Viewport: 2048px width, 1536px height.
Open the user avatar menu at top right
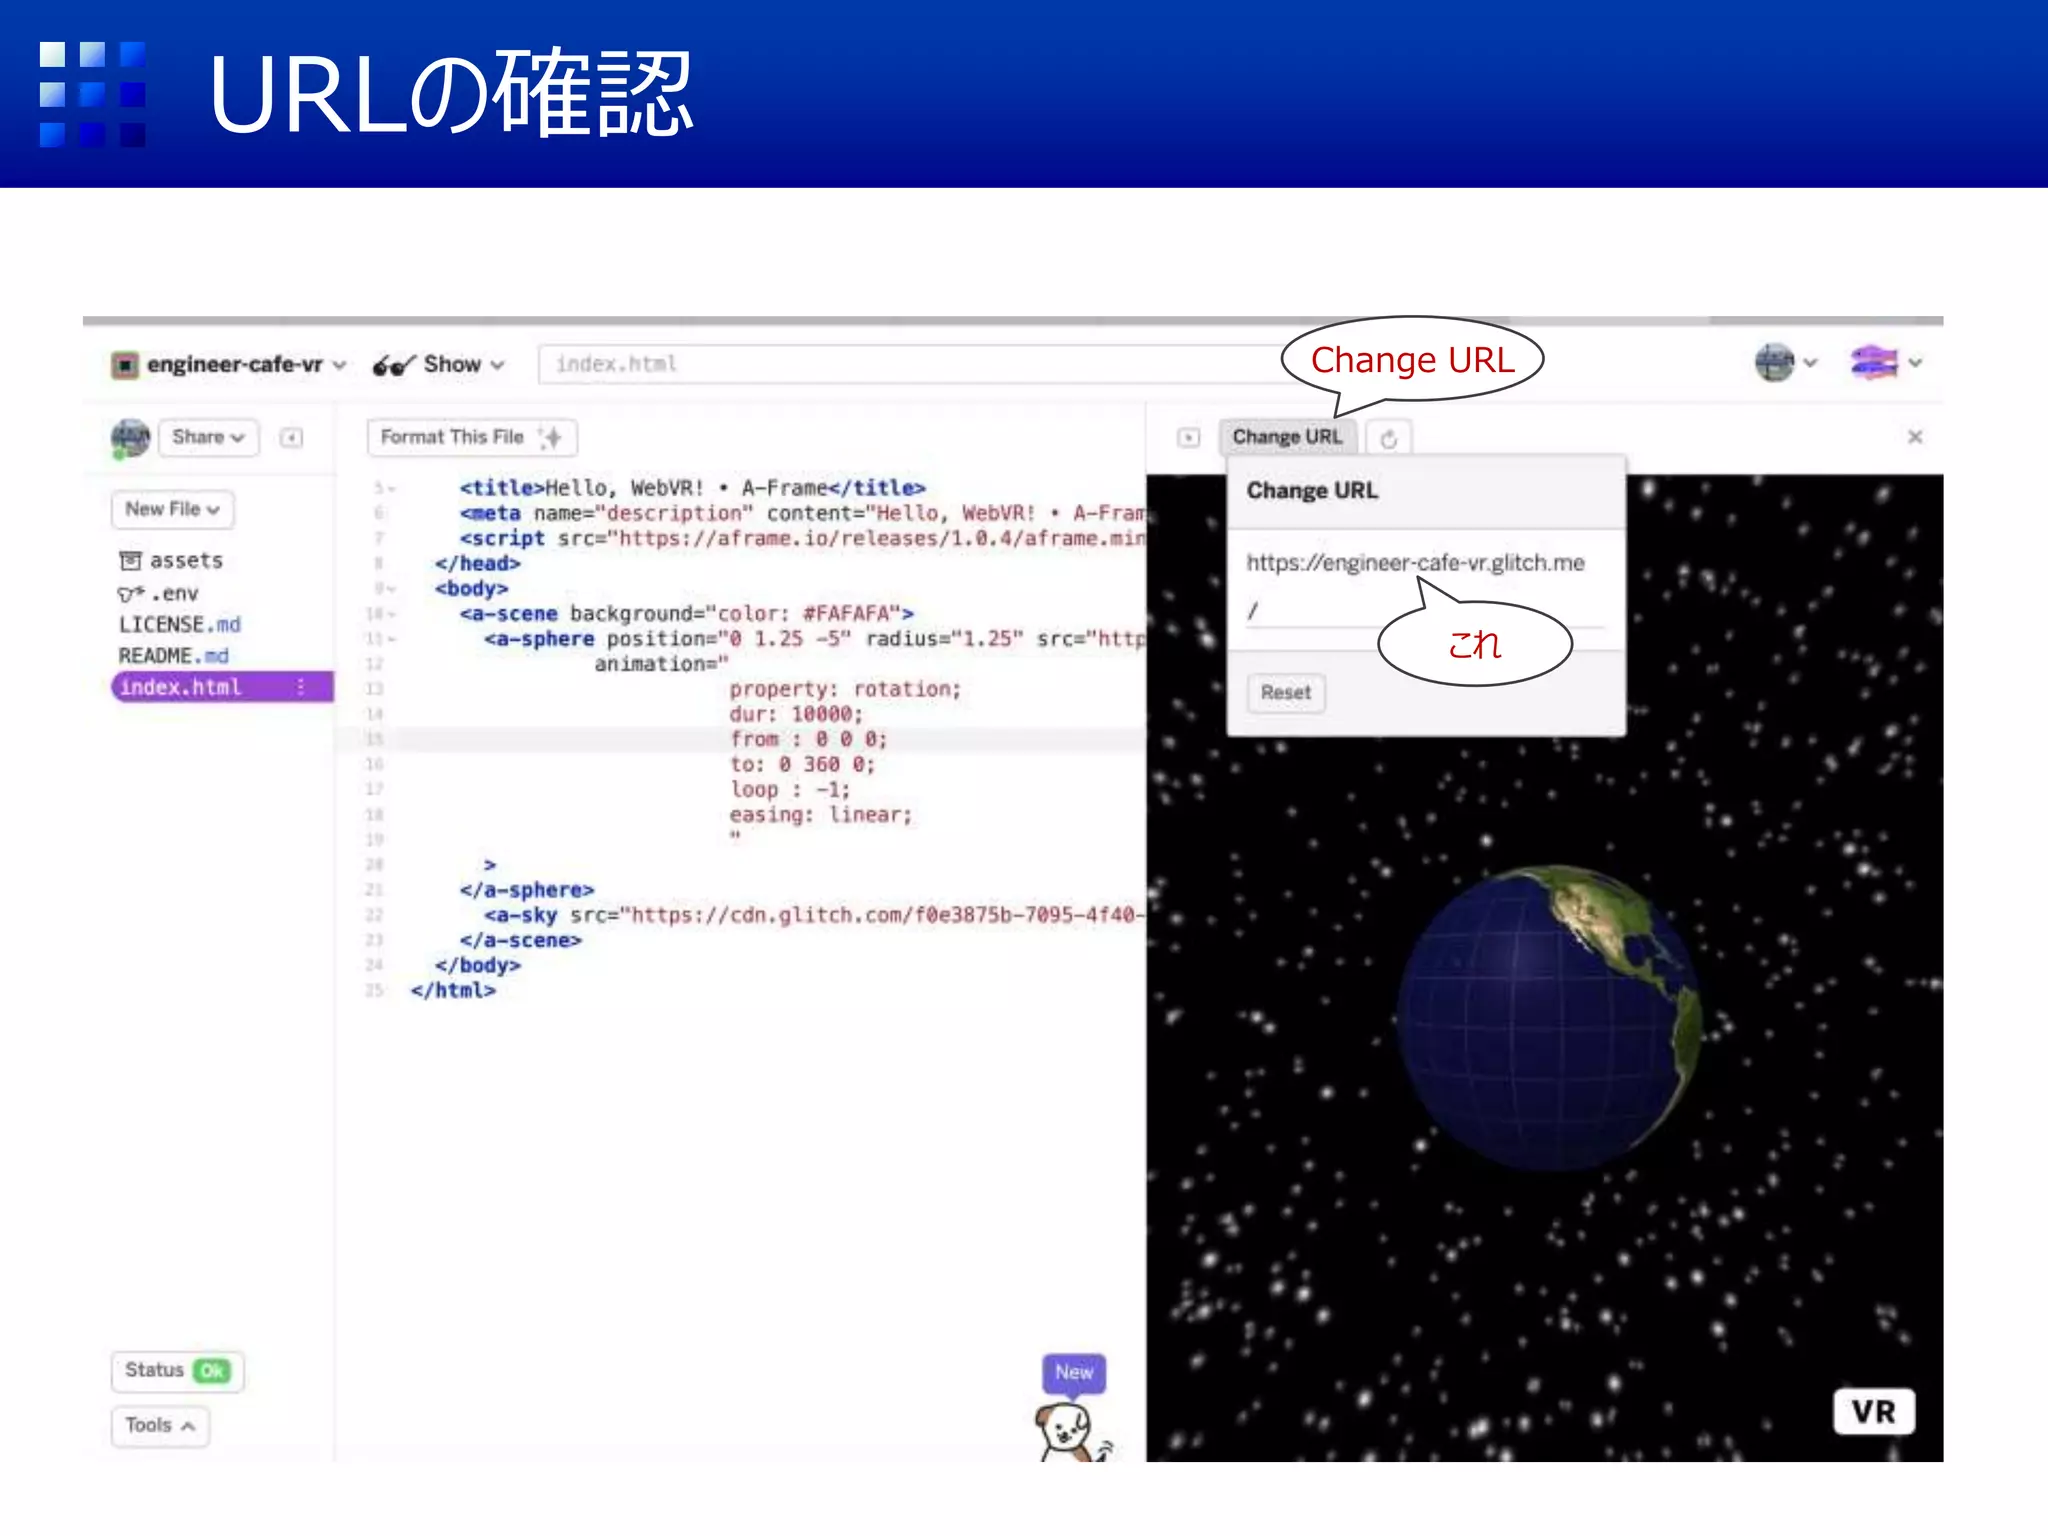click(x=1786, y=362)
